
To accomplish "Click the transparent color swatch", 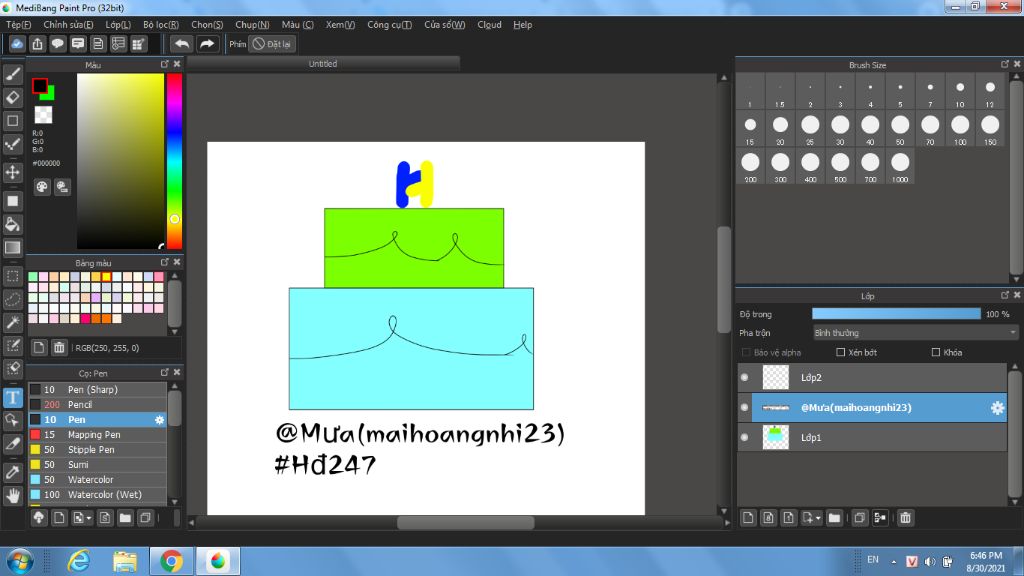I will coord(43,115).
